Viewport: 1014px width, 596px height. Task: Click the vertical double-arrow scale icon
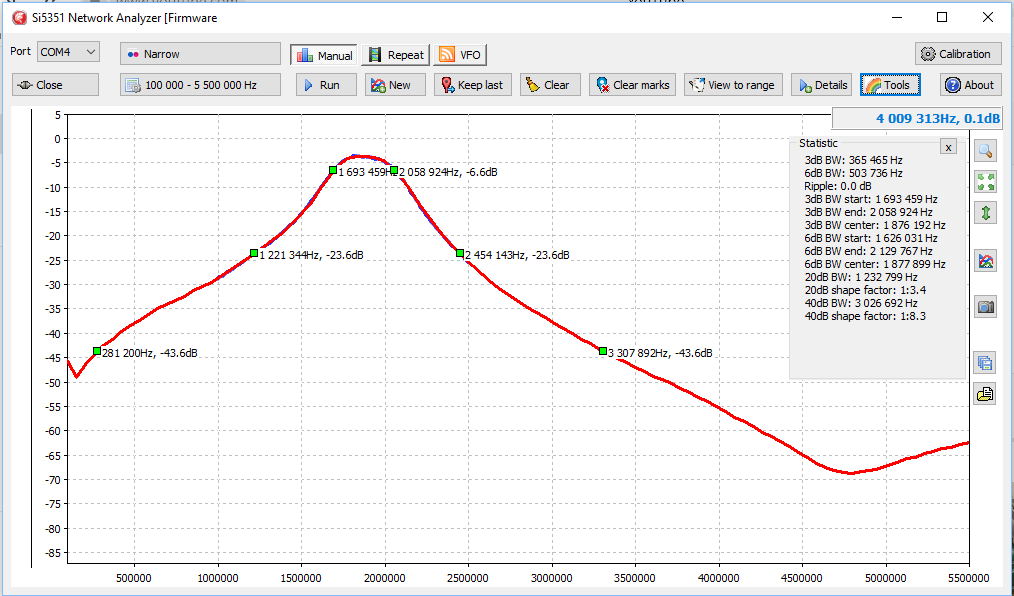(985, 213)
